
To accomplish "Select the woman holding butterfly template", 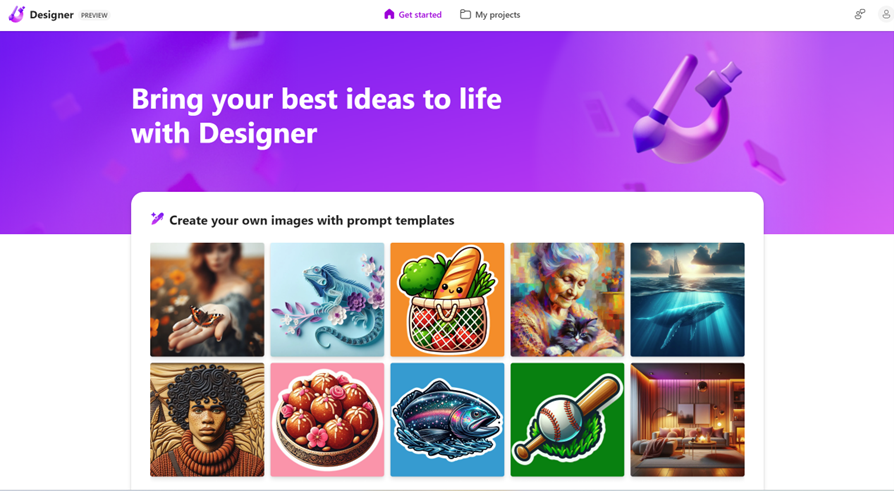I will coord(207,299).
